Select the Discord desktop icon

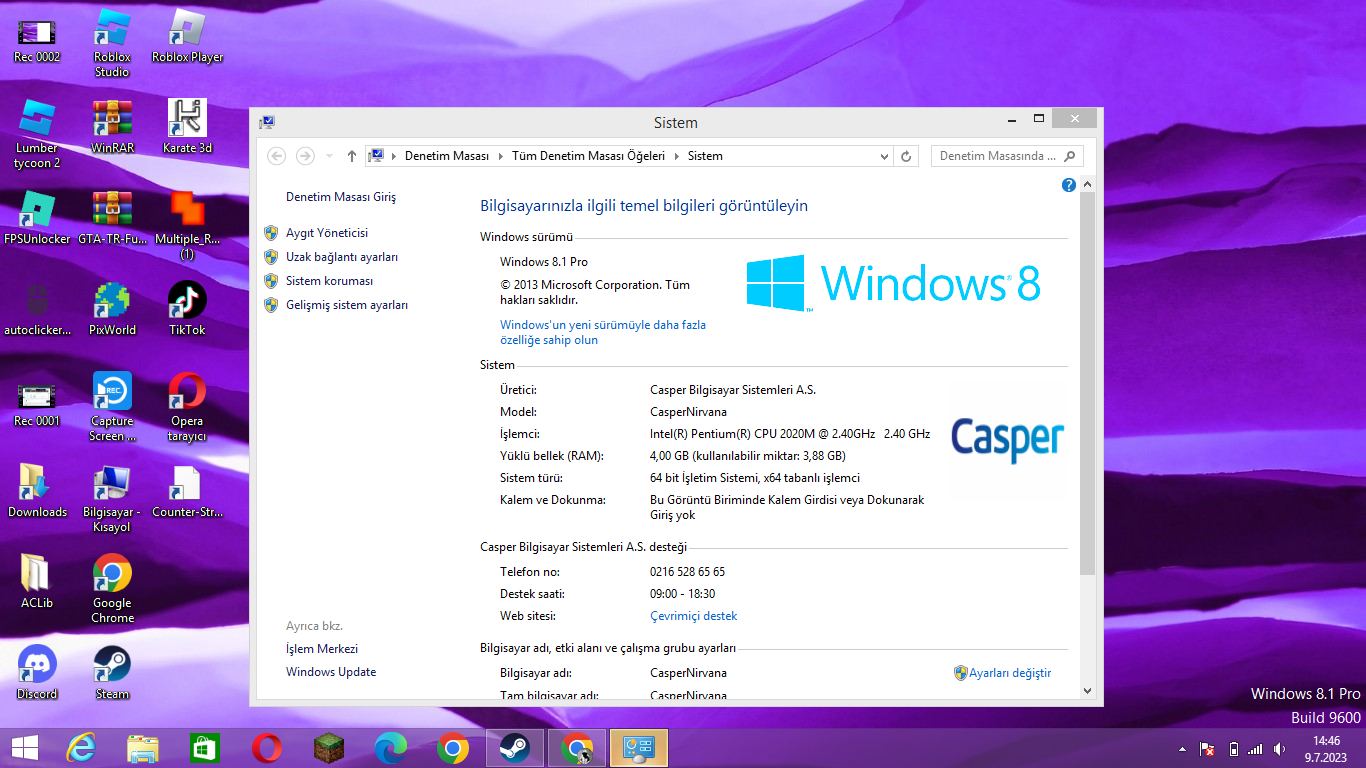pyautogui.click(x=37, y=673)
